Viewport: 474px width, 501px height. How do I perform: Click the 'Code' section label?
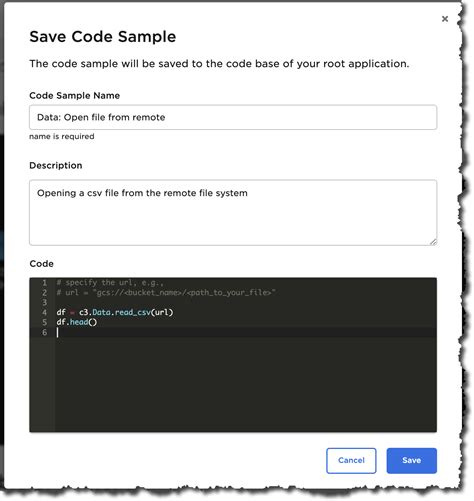point(41,264)
